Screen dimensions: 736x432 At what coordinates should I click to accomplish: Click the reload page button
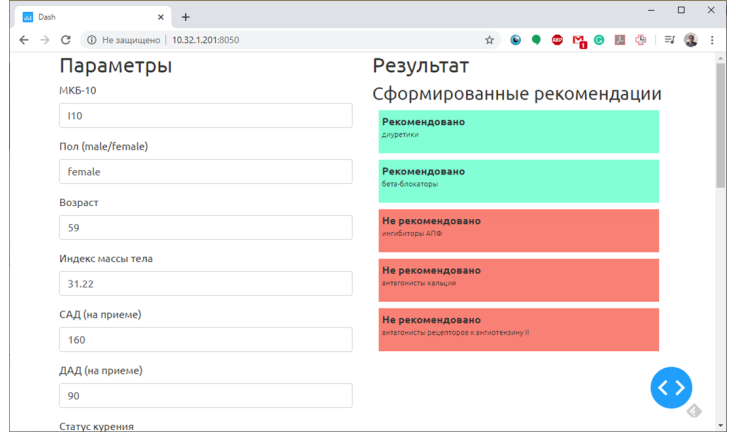pyautogui.click(x=66, y=40)
